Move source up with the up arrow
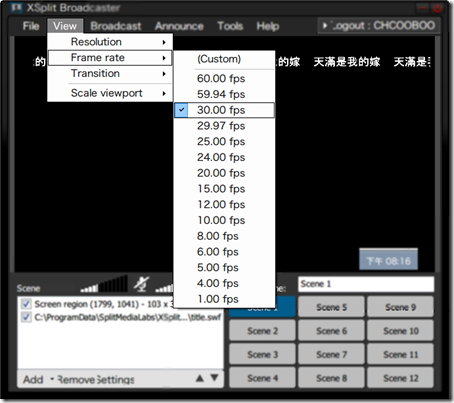This screenshot has width=454, height=403. click(200, 378)
